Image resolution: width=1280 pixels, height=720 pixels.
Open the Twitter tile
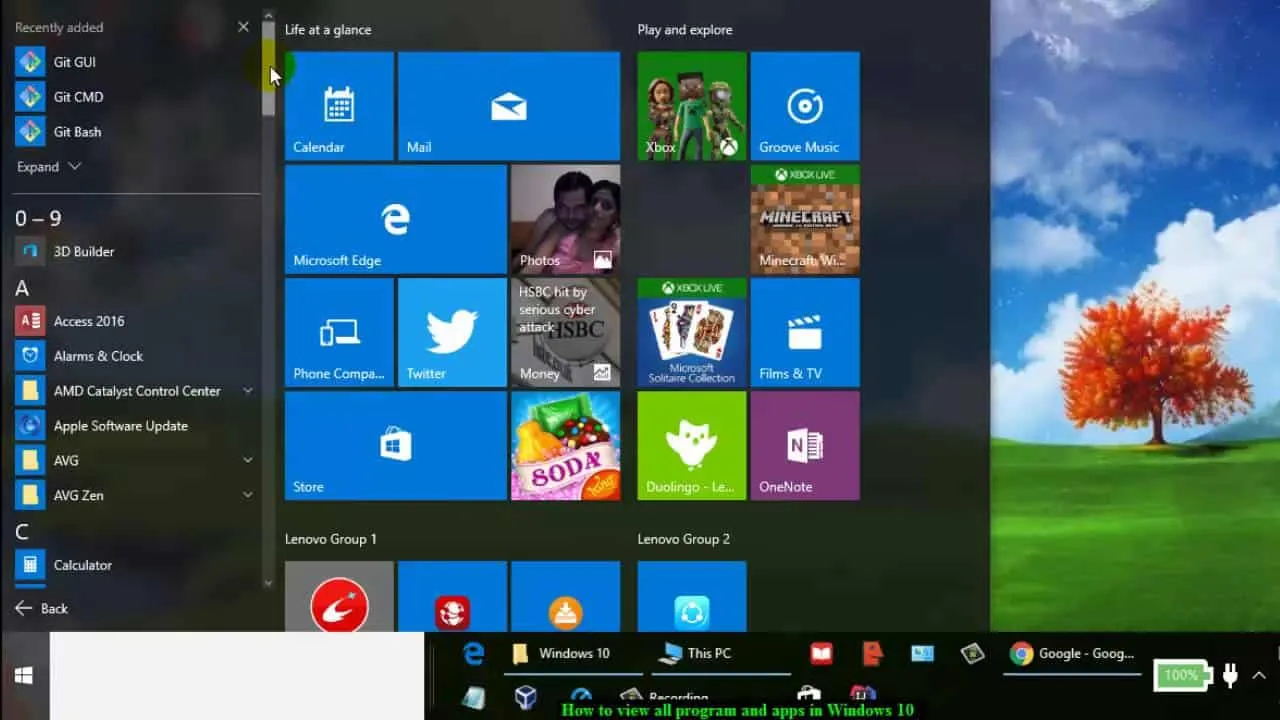(x=452, y=332)
